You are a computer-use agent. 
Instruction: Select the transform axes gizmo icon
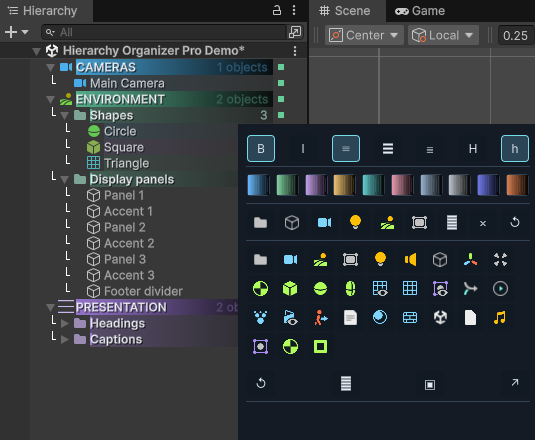(x=470, y=260)
